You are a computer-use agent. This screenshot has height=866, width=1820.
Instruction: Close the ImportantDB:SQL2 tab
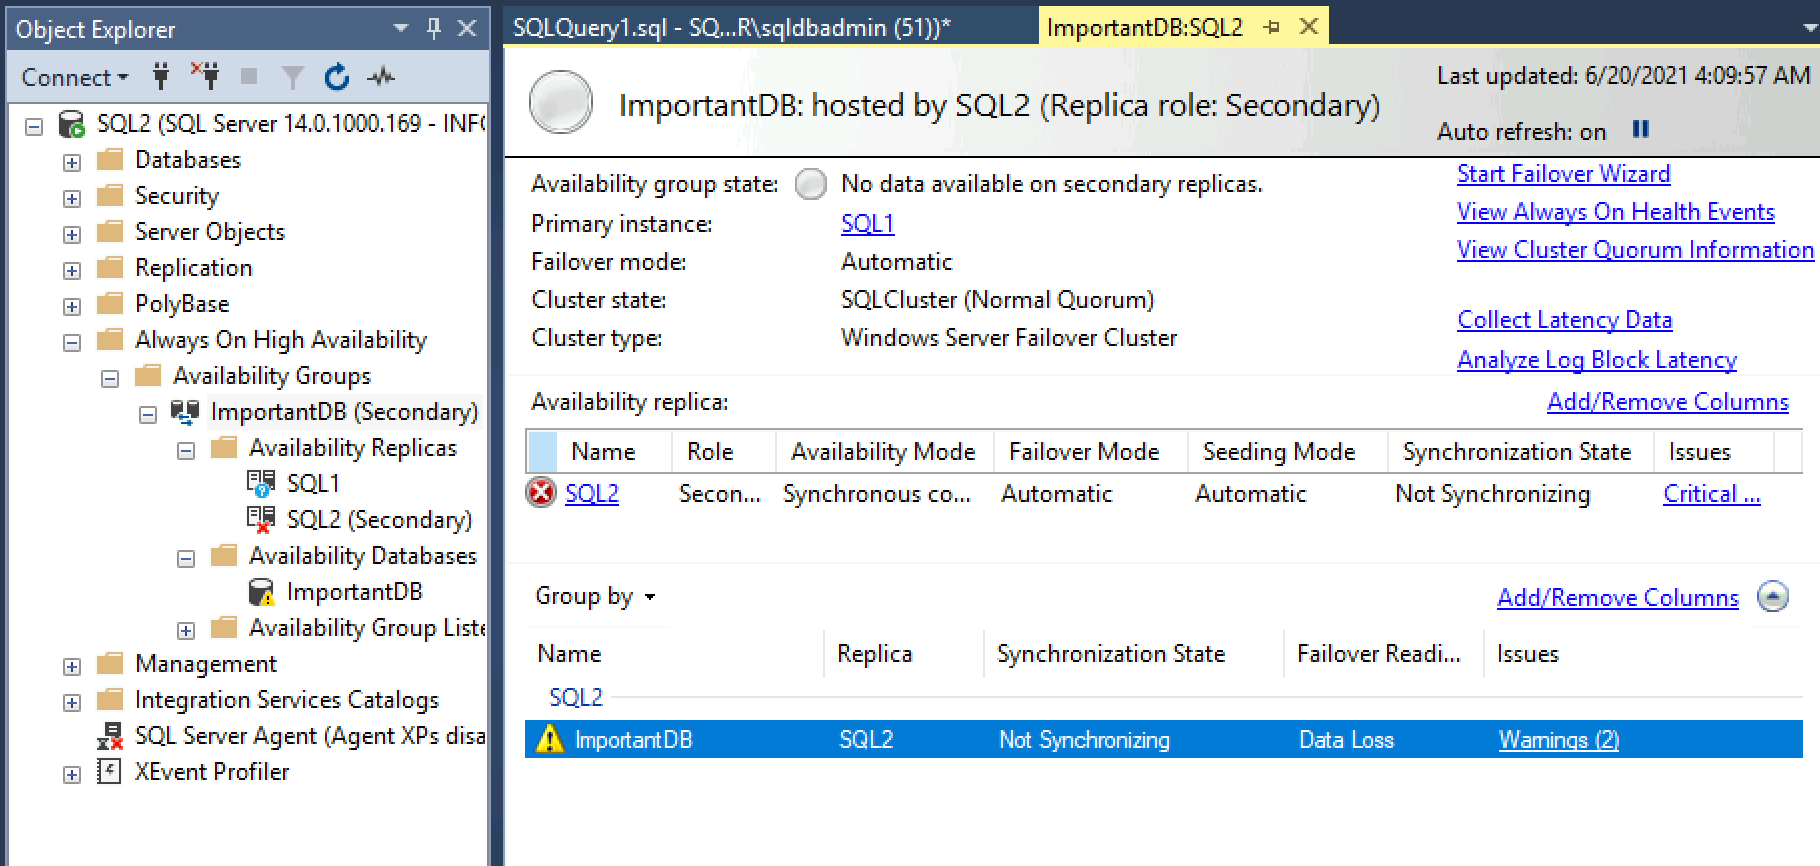click(x=1308, y=27)
